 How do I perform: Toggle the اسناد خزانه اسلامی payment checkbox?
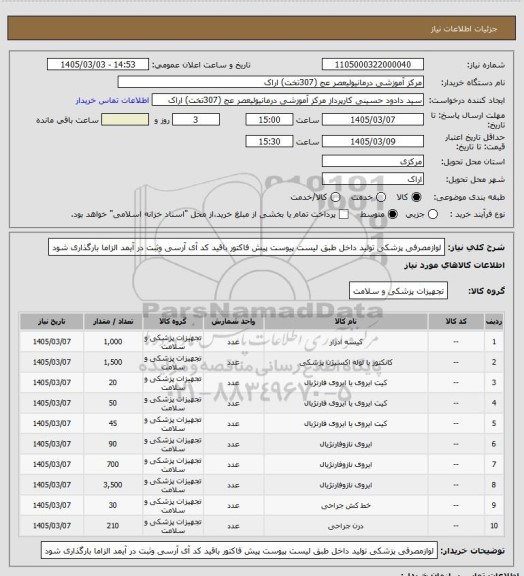pyautogui.click(x=344, y=214)
